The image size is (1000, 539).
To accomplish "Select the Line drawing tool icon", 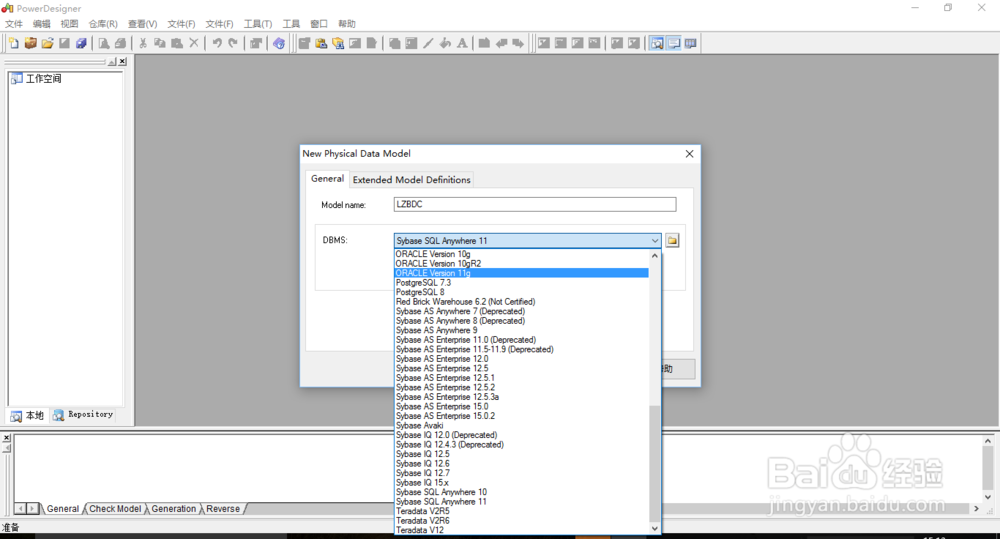I will 428,43.
